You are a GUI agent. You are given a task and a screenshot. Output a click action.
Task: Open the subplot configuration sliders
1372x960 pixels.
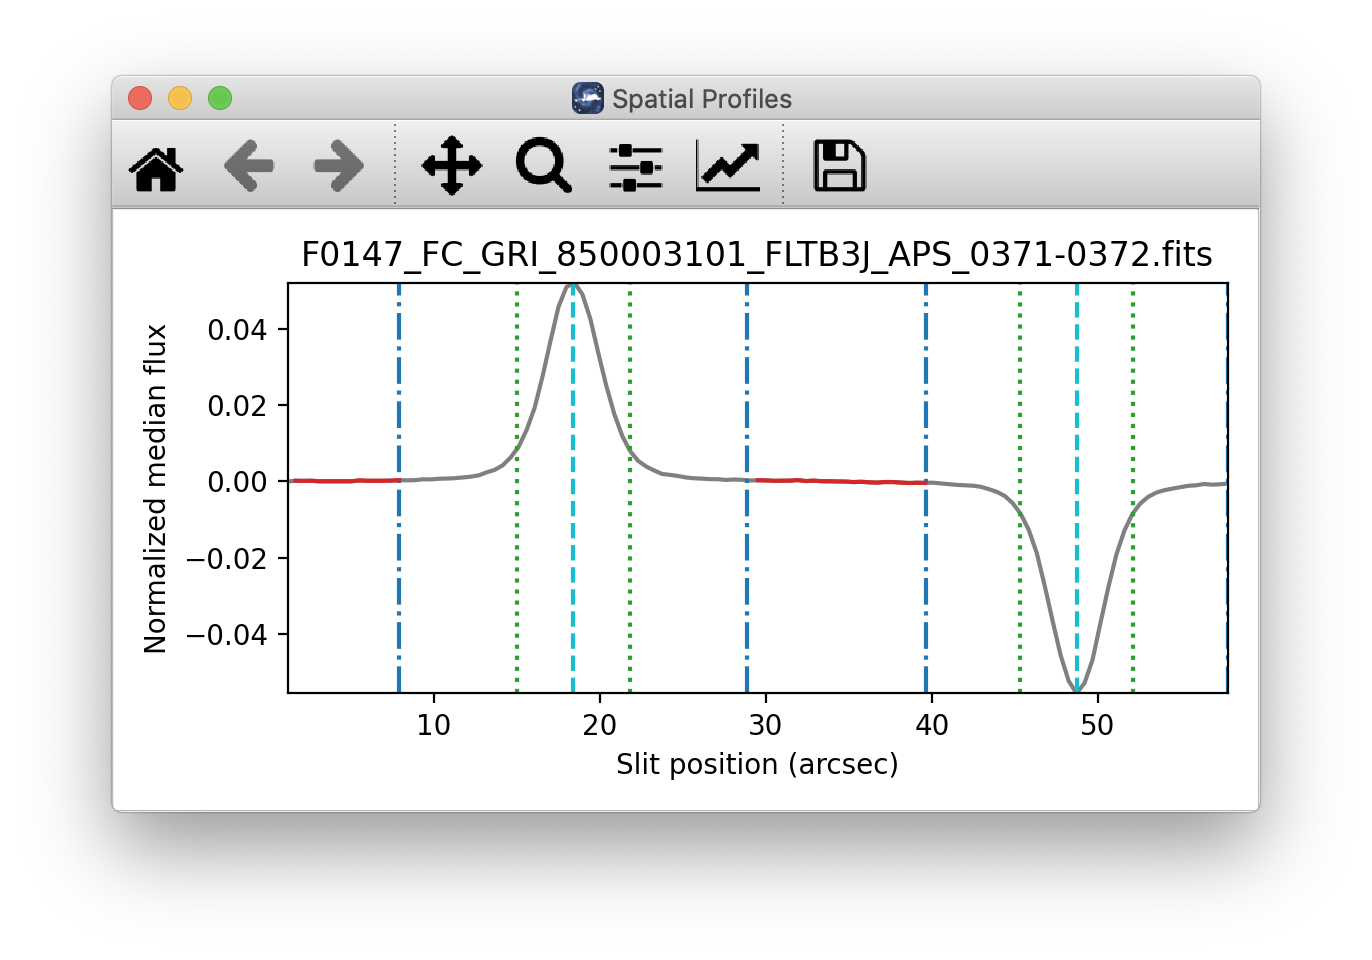coord(635,166)
